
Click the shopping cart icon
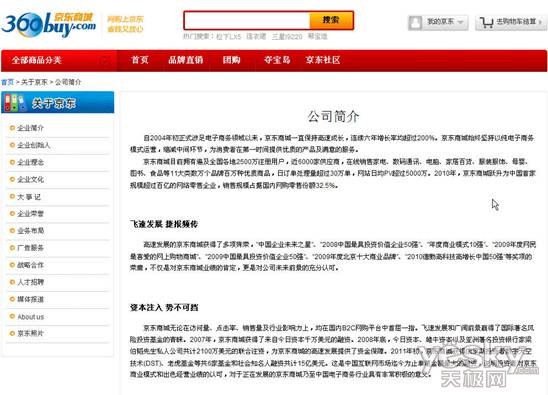(x=486, y=23)
